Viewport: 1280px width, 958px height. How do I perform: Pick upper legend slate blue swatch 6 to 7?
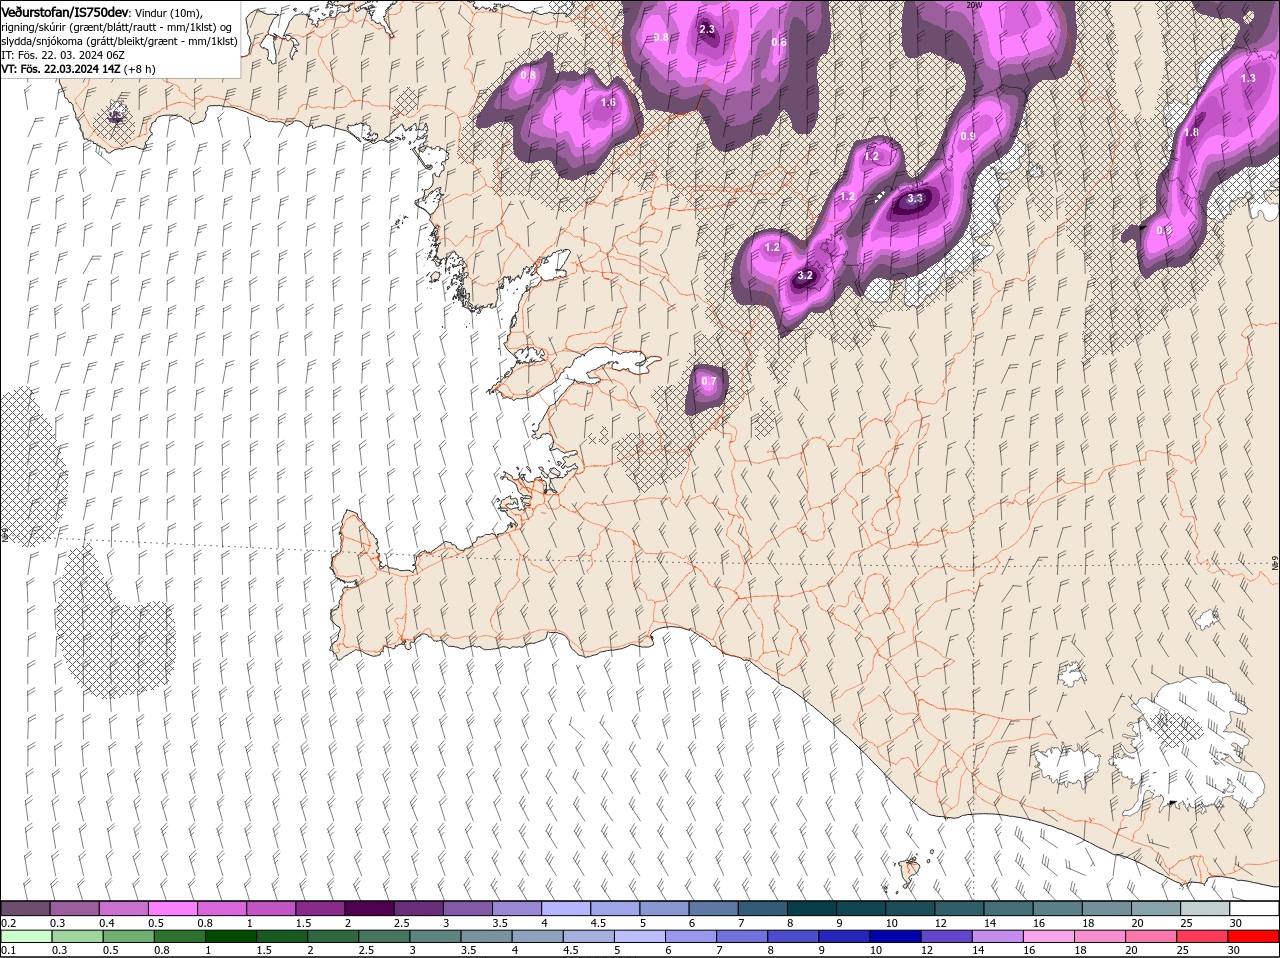[x=714, y=908]
